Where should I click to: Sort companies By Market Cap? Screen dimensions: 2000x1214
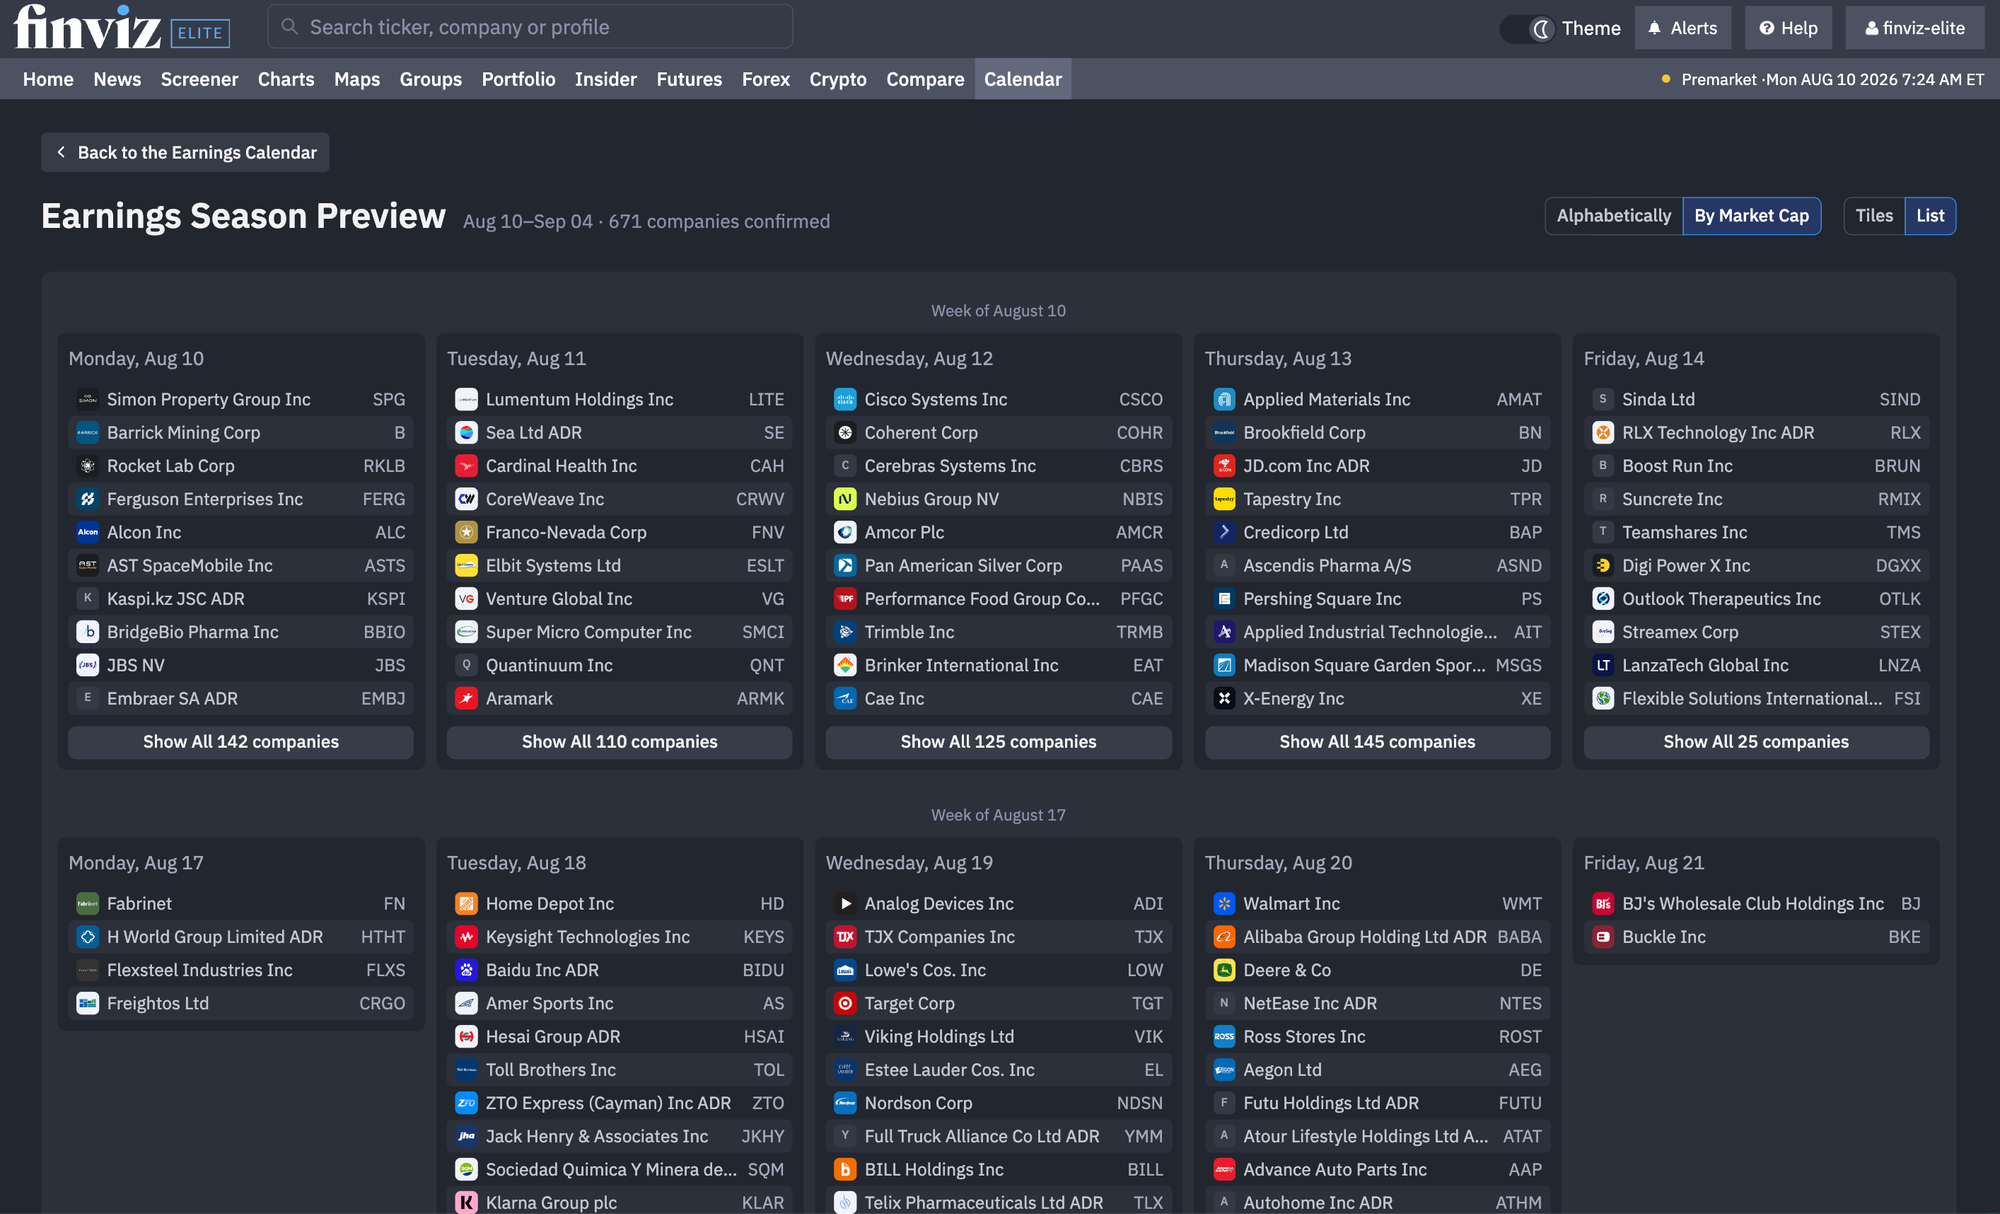pyautogui.click(x=1751, y=216)
